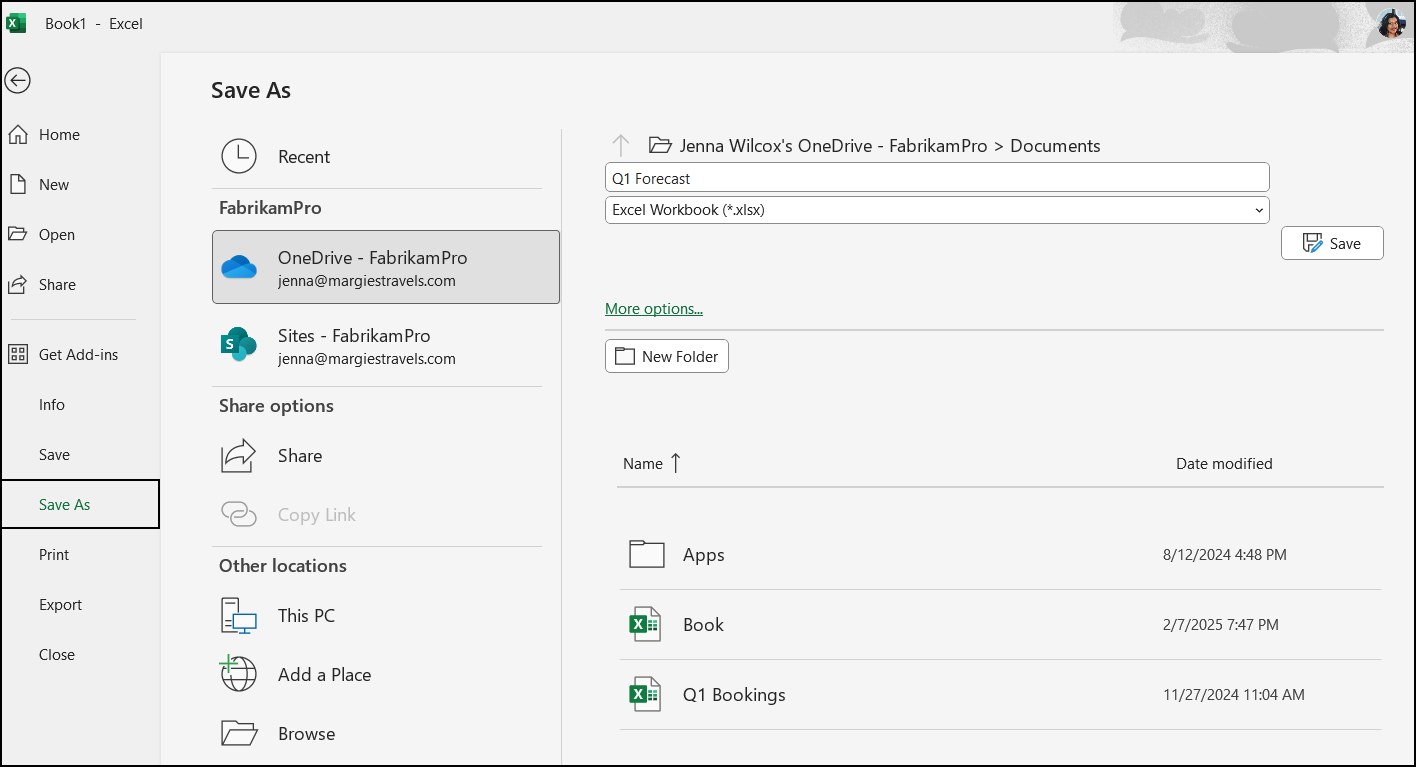Open the file format dropdown showing Excel Workbook
This screenshot has height=767, width=1416.
[x=936, y=210]
